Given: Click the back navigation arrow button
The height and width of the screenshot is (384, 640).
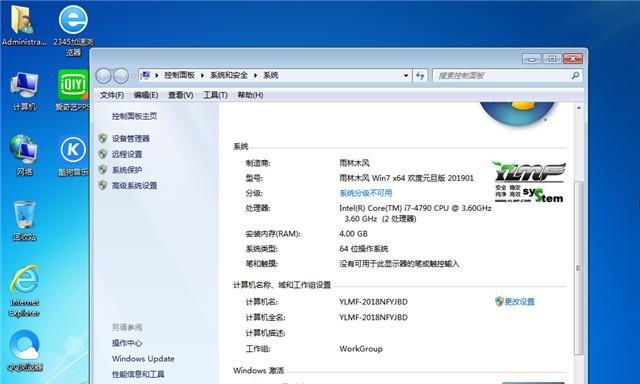Looking at the screenshot, I should (x=104, y=75).
